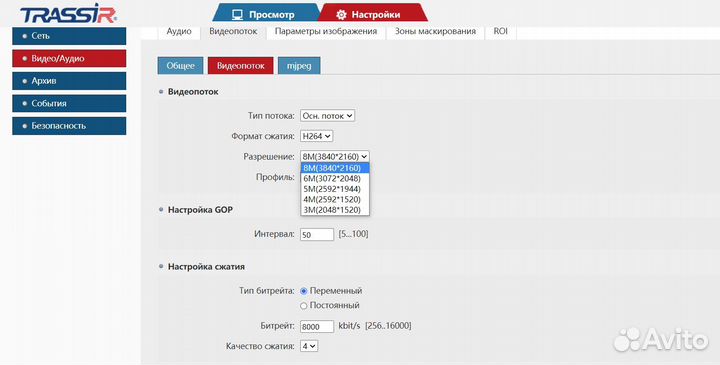Click the TRASSIR logo
The image size is (720, 365).
68,14
